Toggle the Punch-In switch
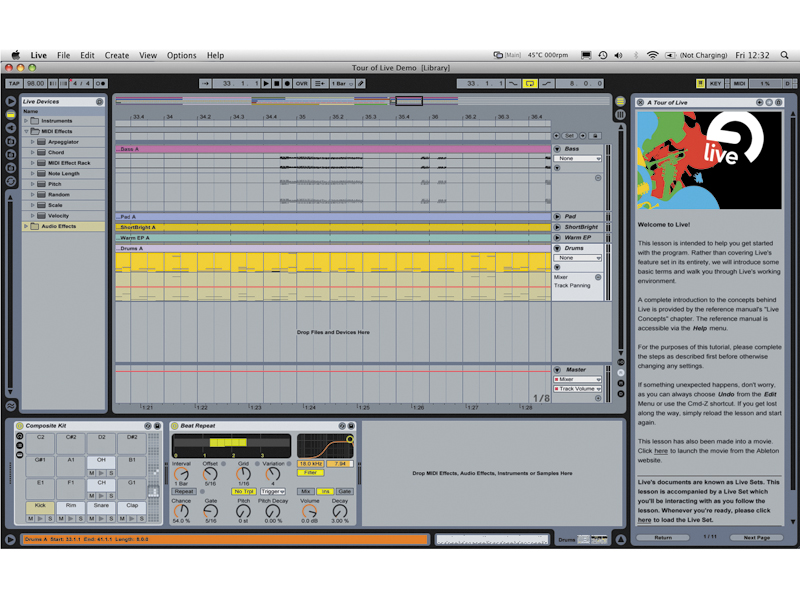The width and height of the screenshot is (800, 600). (512, 83)
